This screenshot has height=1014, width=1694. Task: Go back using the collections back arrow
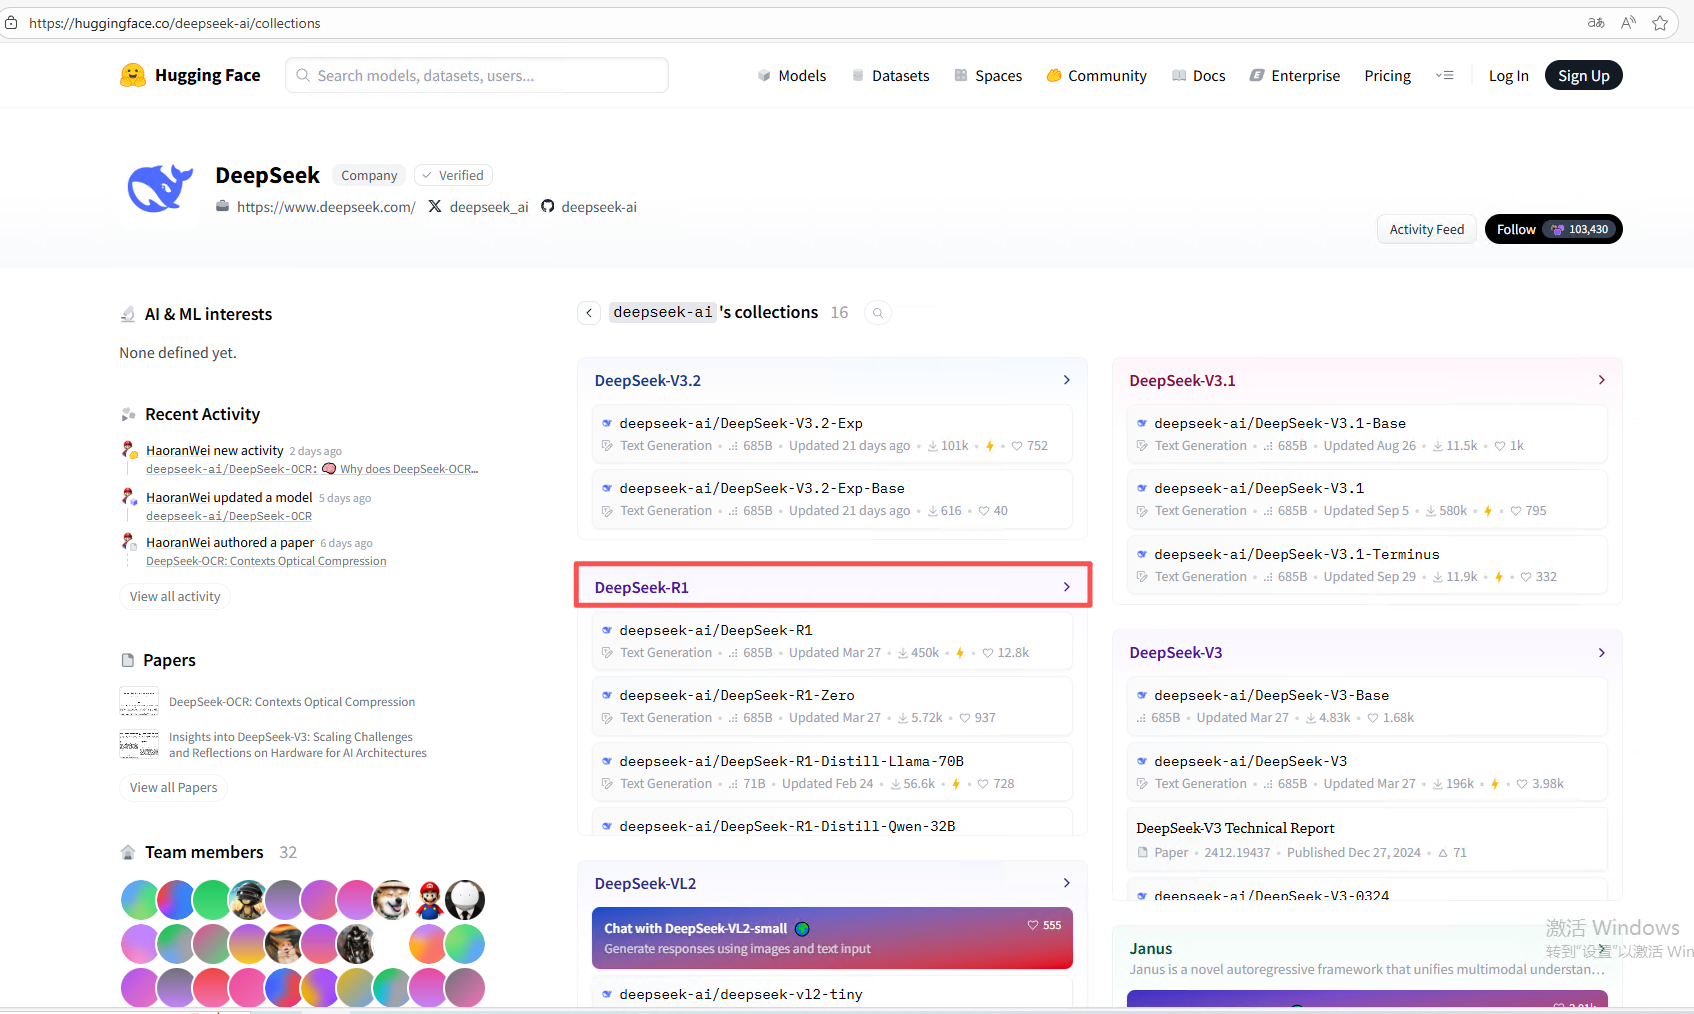pos(589,313)
